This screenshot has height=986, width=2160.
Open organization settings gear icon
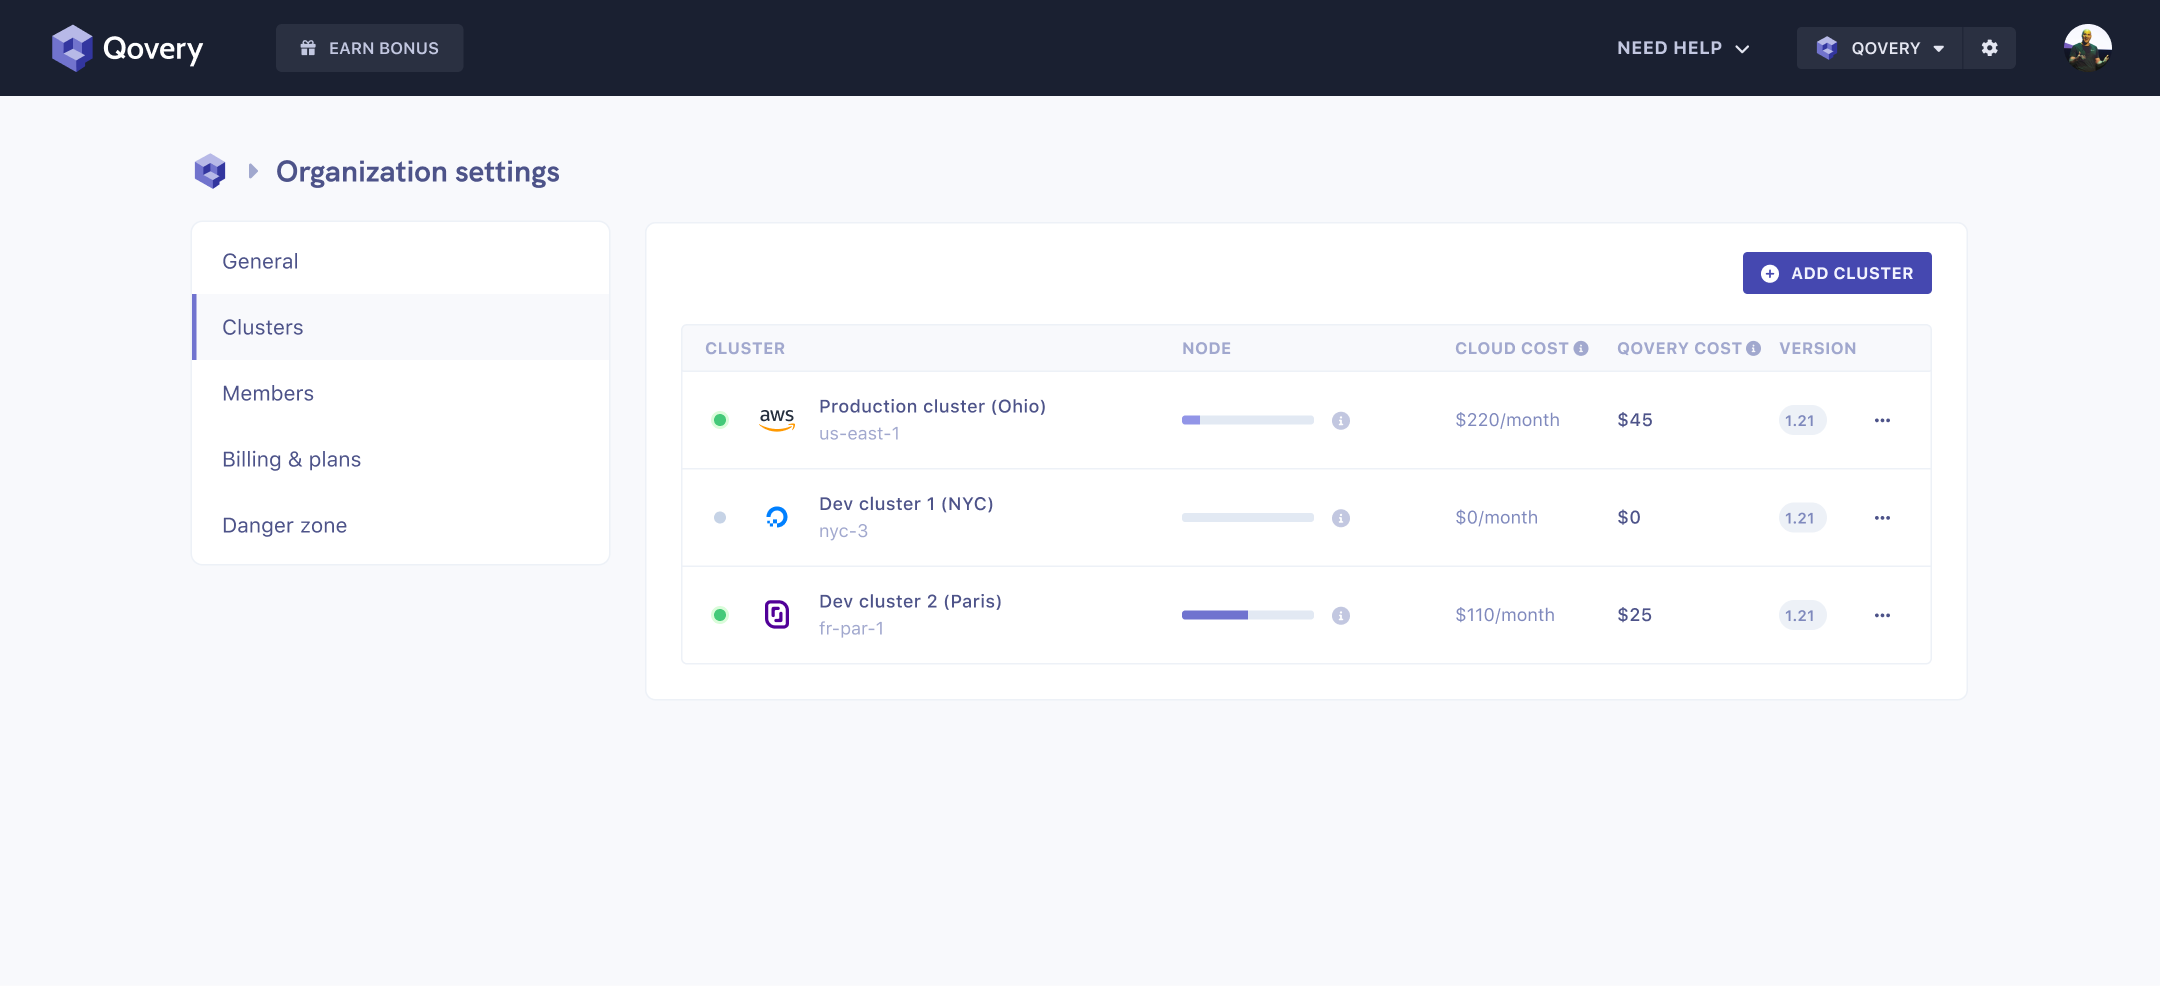[1990, 48]
